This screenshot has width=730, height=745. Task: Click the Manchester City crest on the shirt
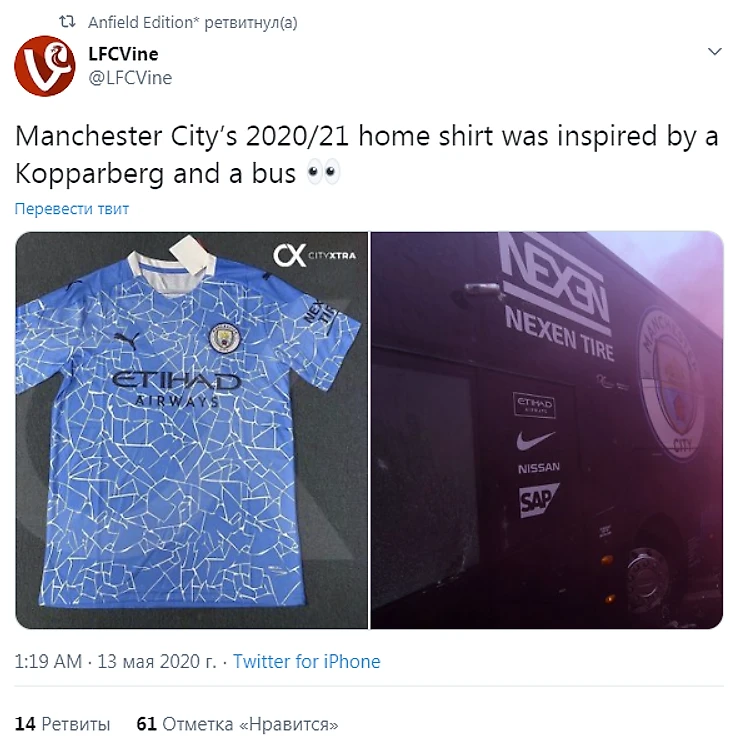pyautogui.click(x=225, y=338)
